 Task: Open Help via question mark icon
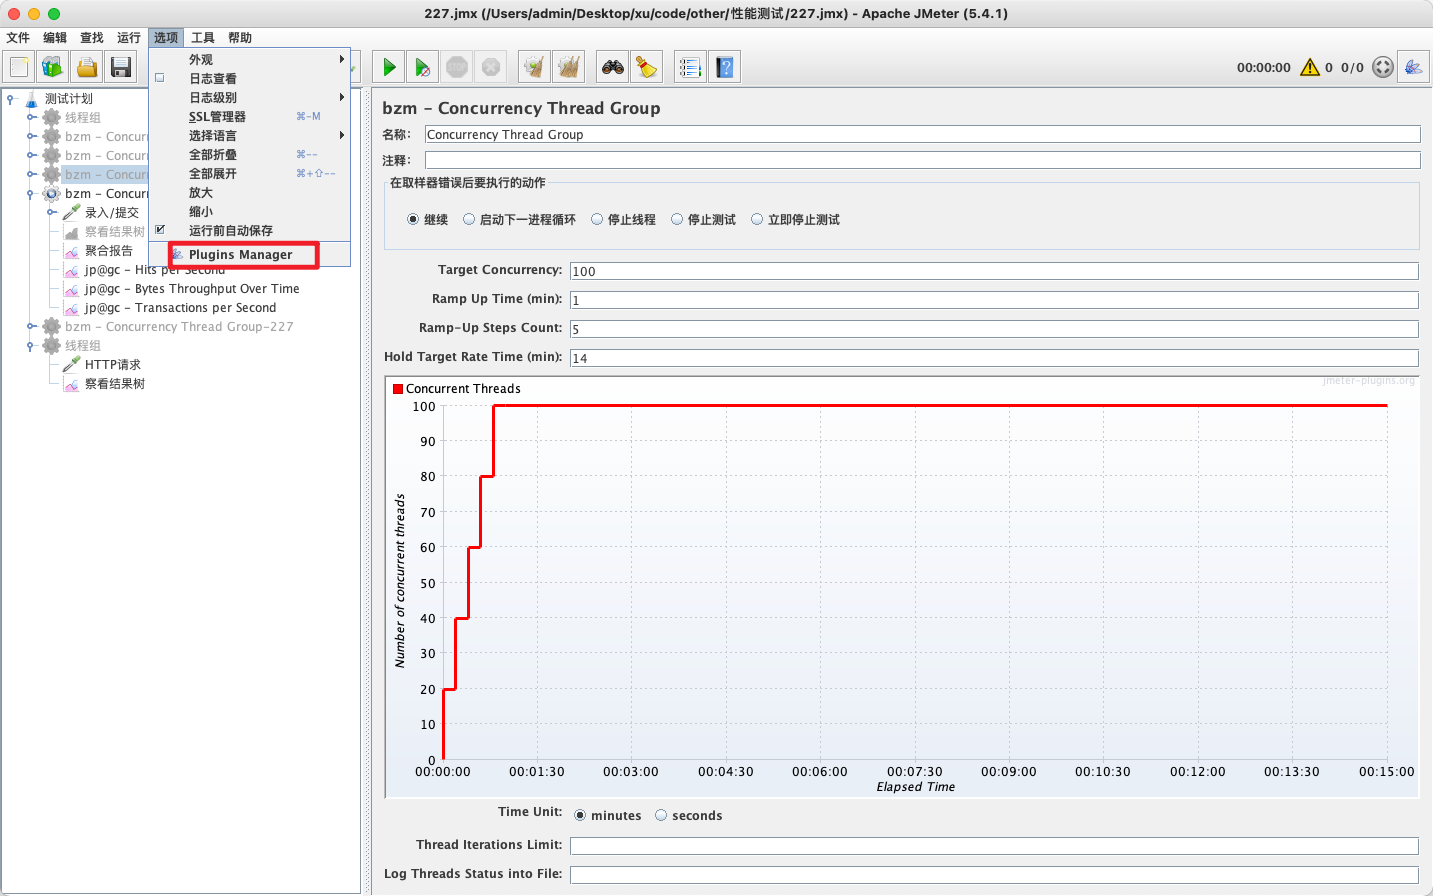(725, 67)
